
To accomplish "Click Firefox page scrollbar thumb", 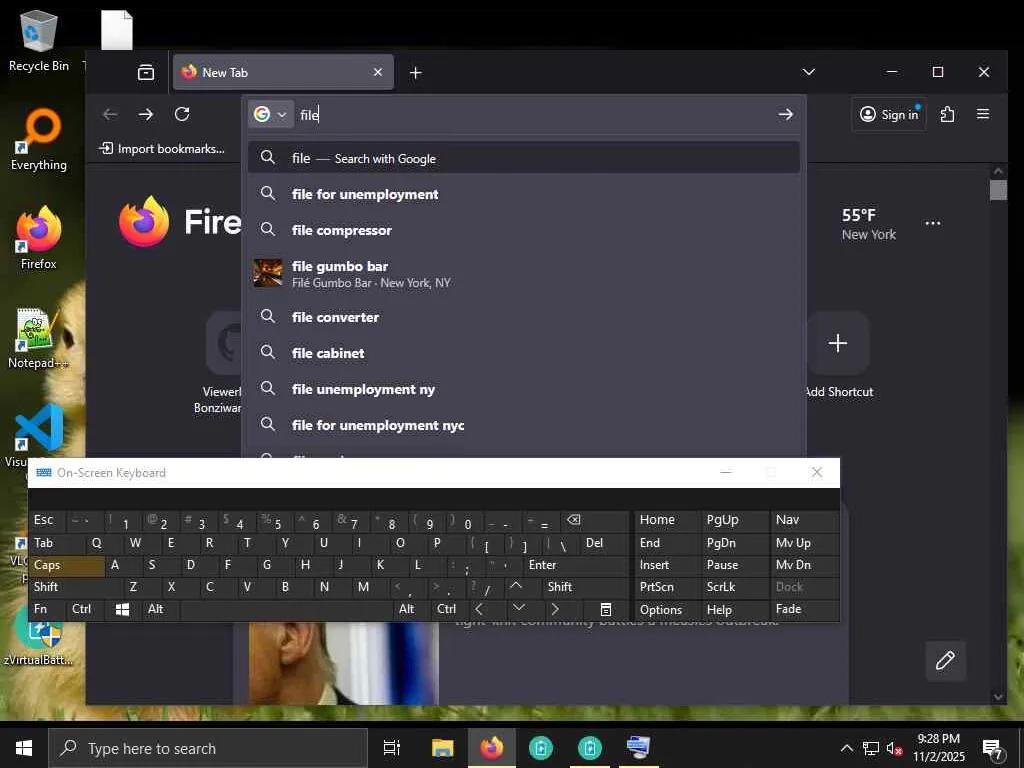I will pyautogui.click(x=998, y=190).
